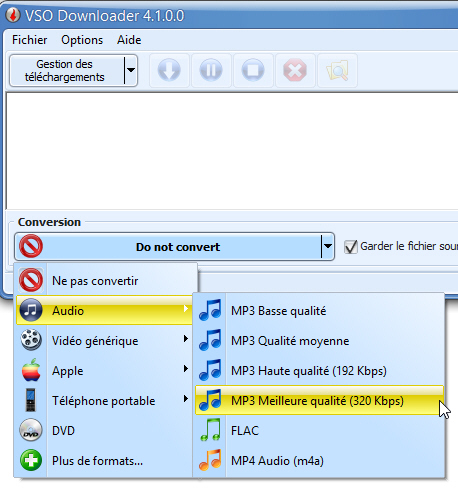Toggle the Garder le fichier source checkbox

(x=351, y=247)
